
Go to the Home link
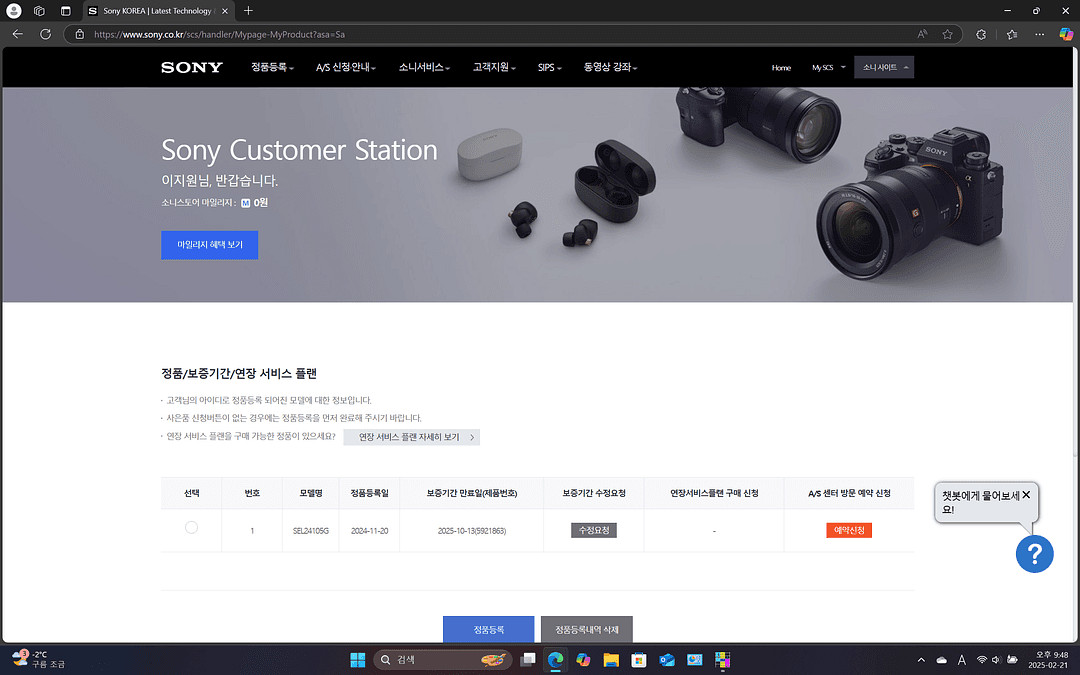tap(781, 68)
